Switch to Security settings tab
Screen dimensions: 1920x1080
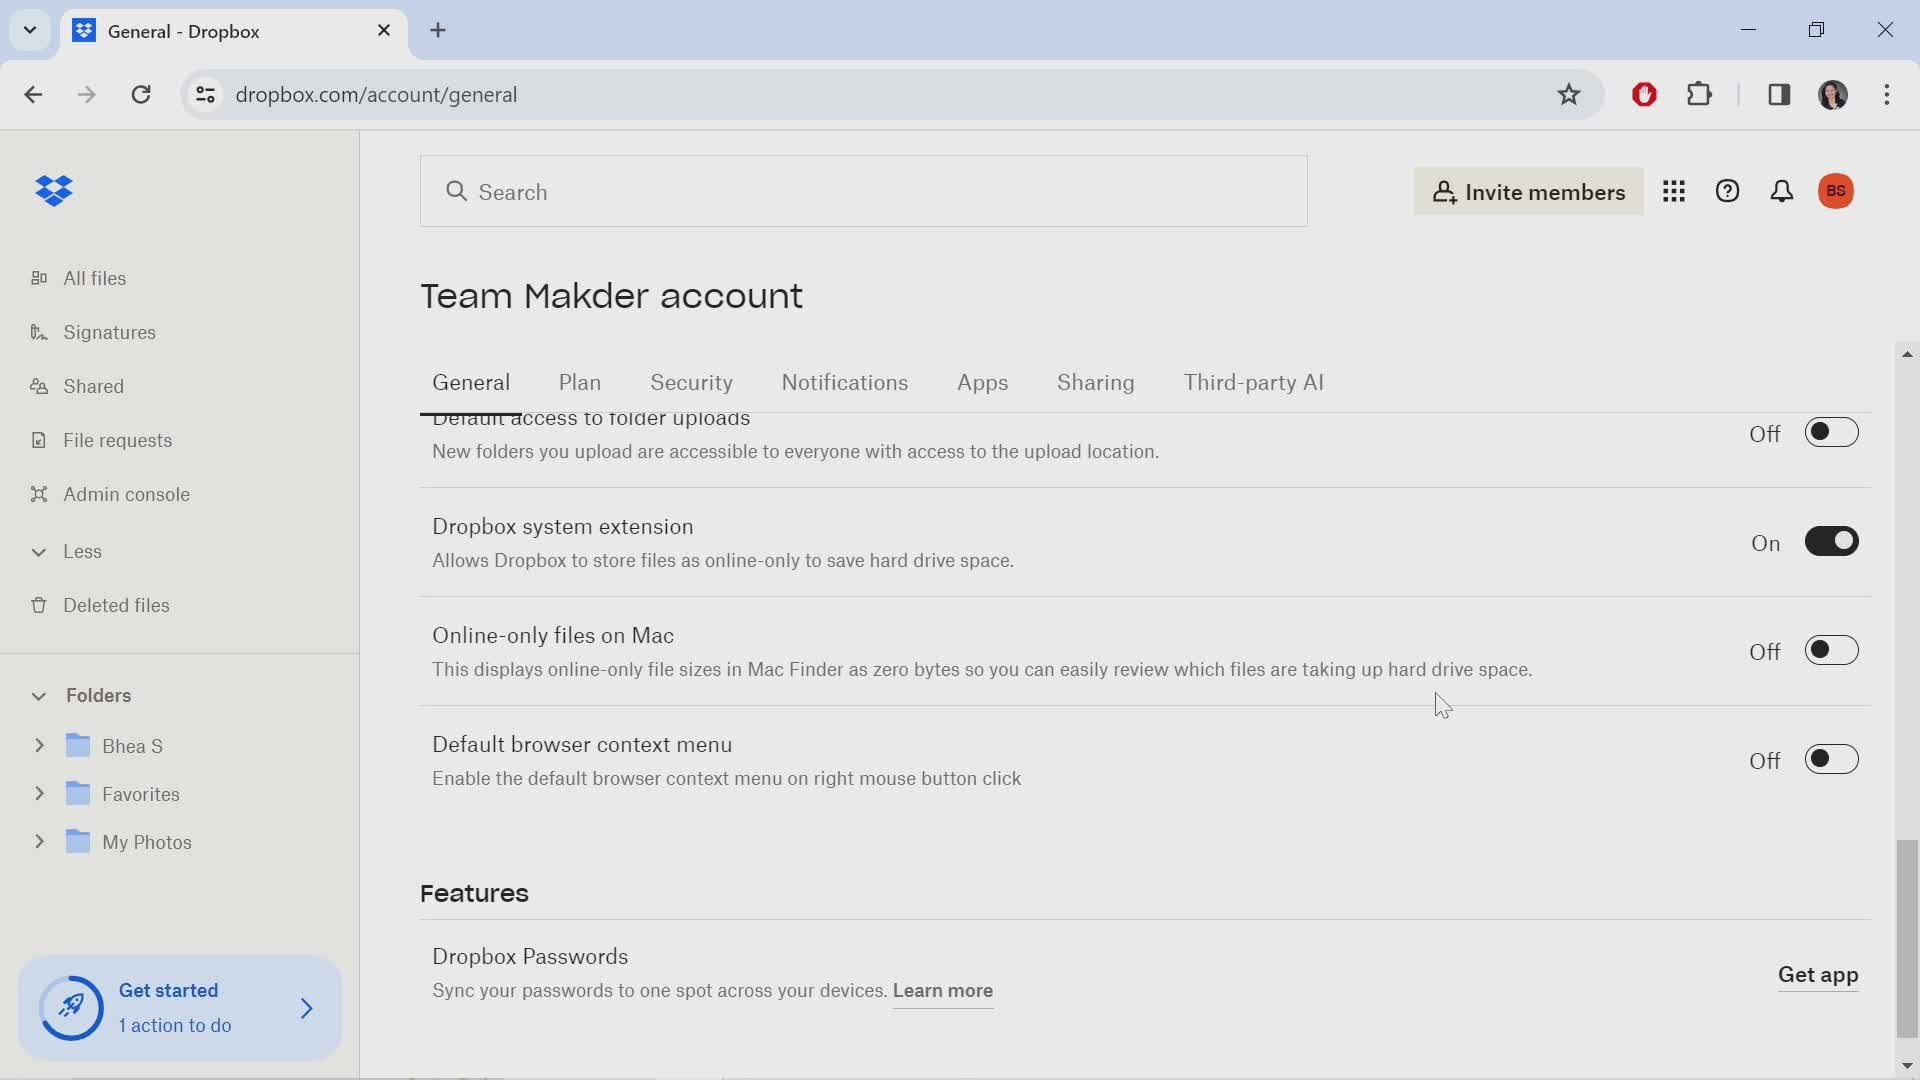click(692, 382)
